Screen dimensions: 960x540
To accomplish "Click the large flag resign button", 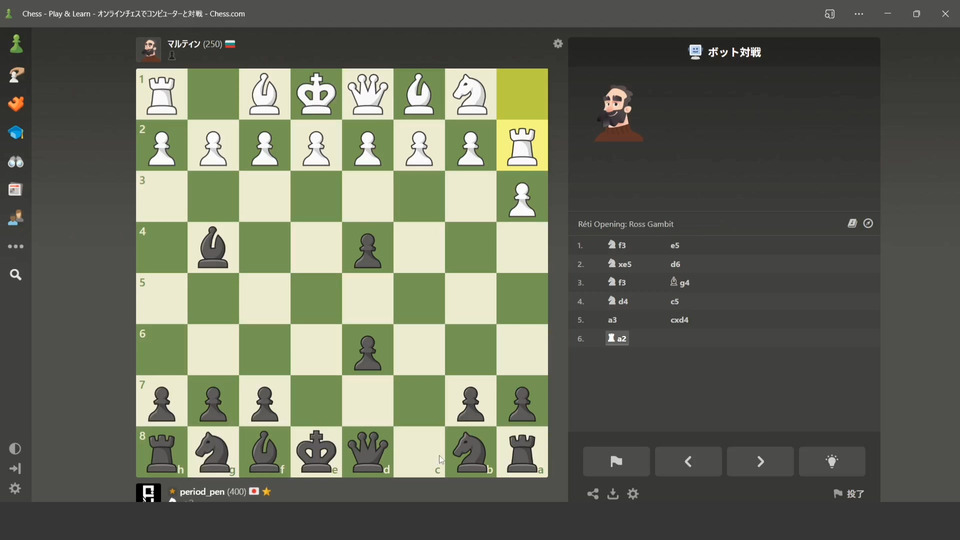I will [616, 462].
